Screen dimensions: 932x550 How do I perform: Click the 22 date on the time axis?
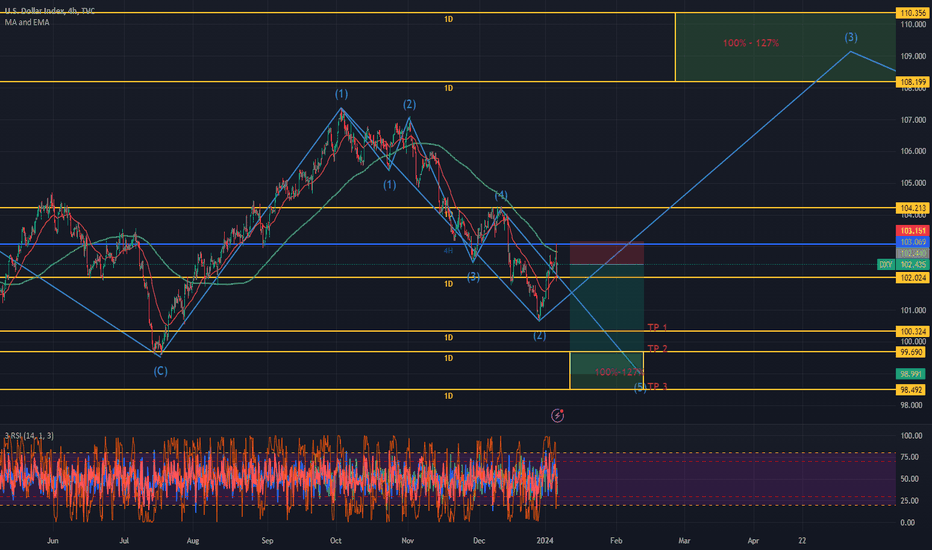(x=802, y=540)
